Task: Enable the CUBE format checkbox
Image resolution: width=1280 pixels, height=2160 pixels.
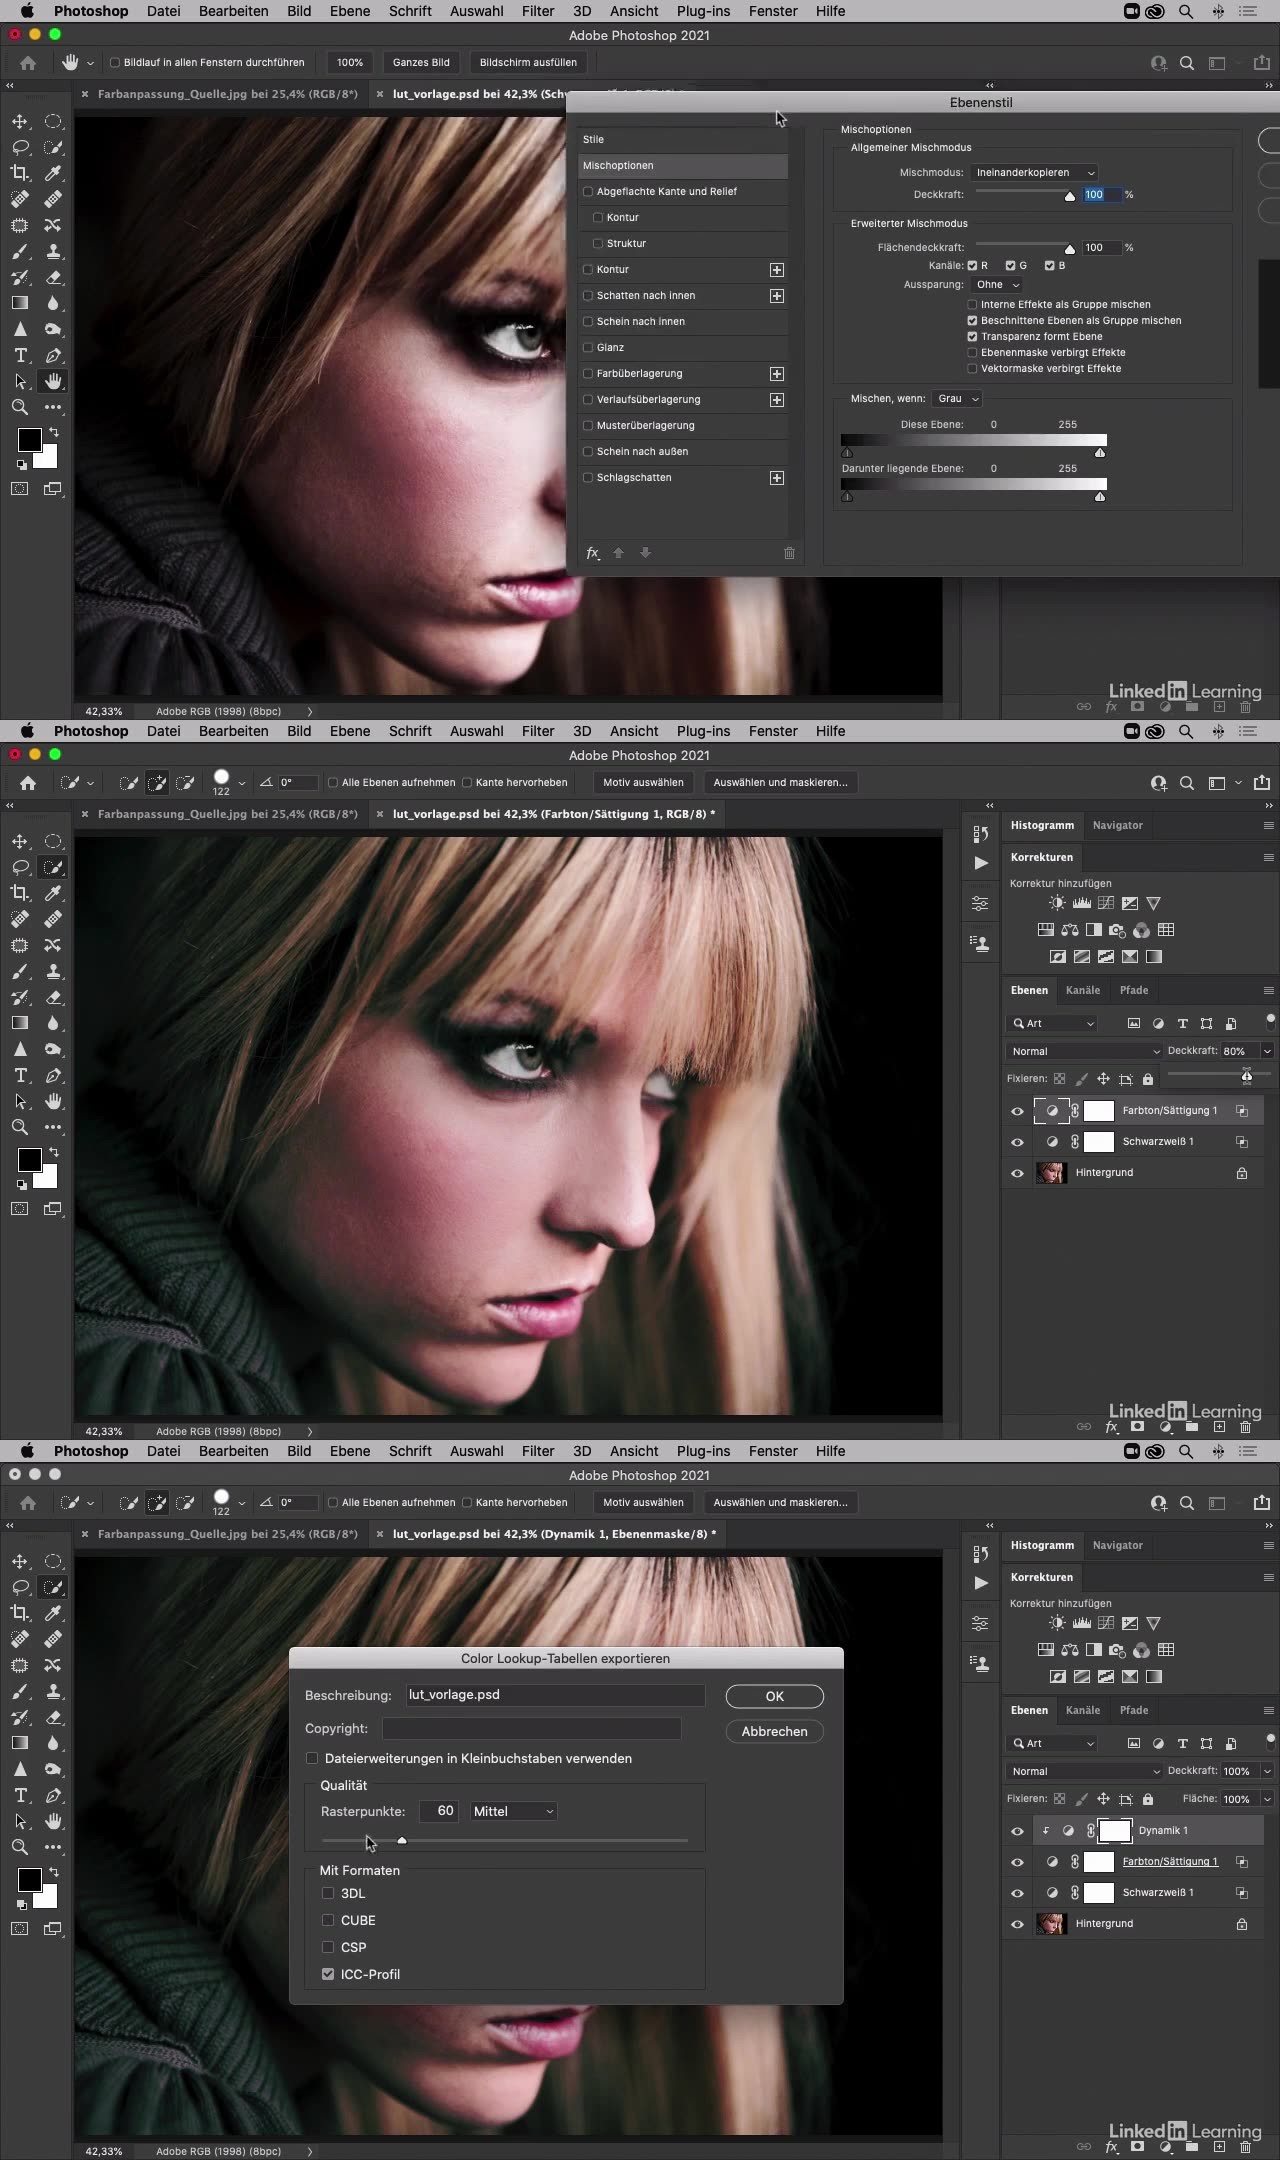Action: click(328, 1919)
